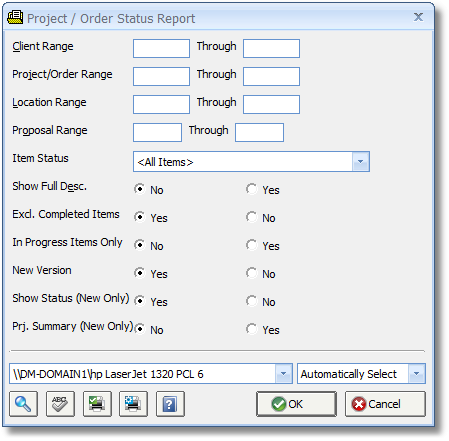Close the dialog with the X
This screenshot has height=441, width=449.
(x=418, y=17)
